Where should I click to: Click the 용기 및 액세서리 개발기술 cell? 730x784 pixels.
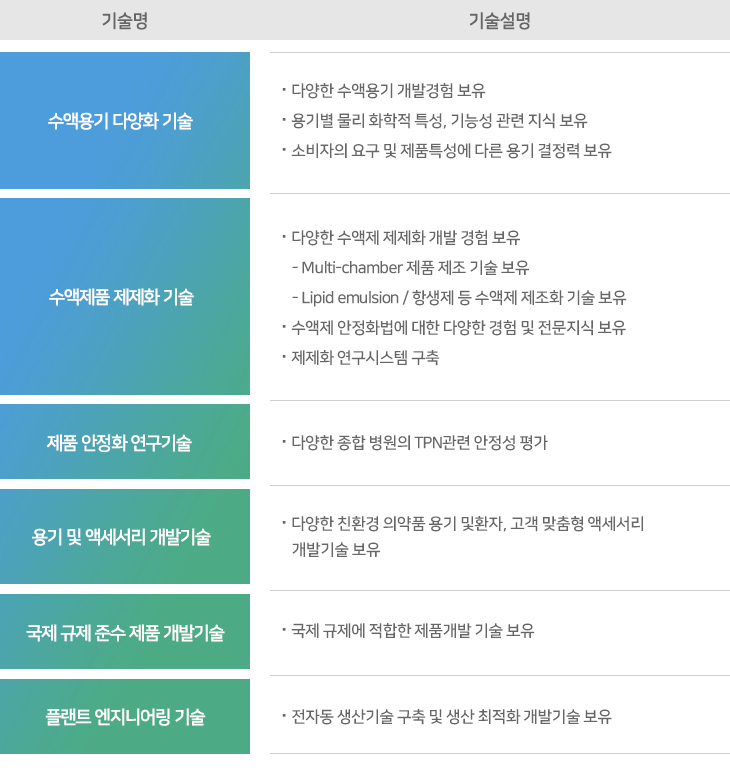point(125,537)
